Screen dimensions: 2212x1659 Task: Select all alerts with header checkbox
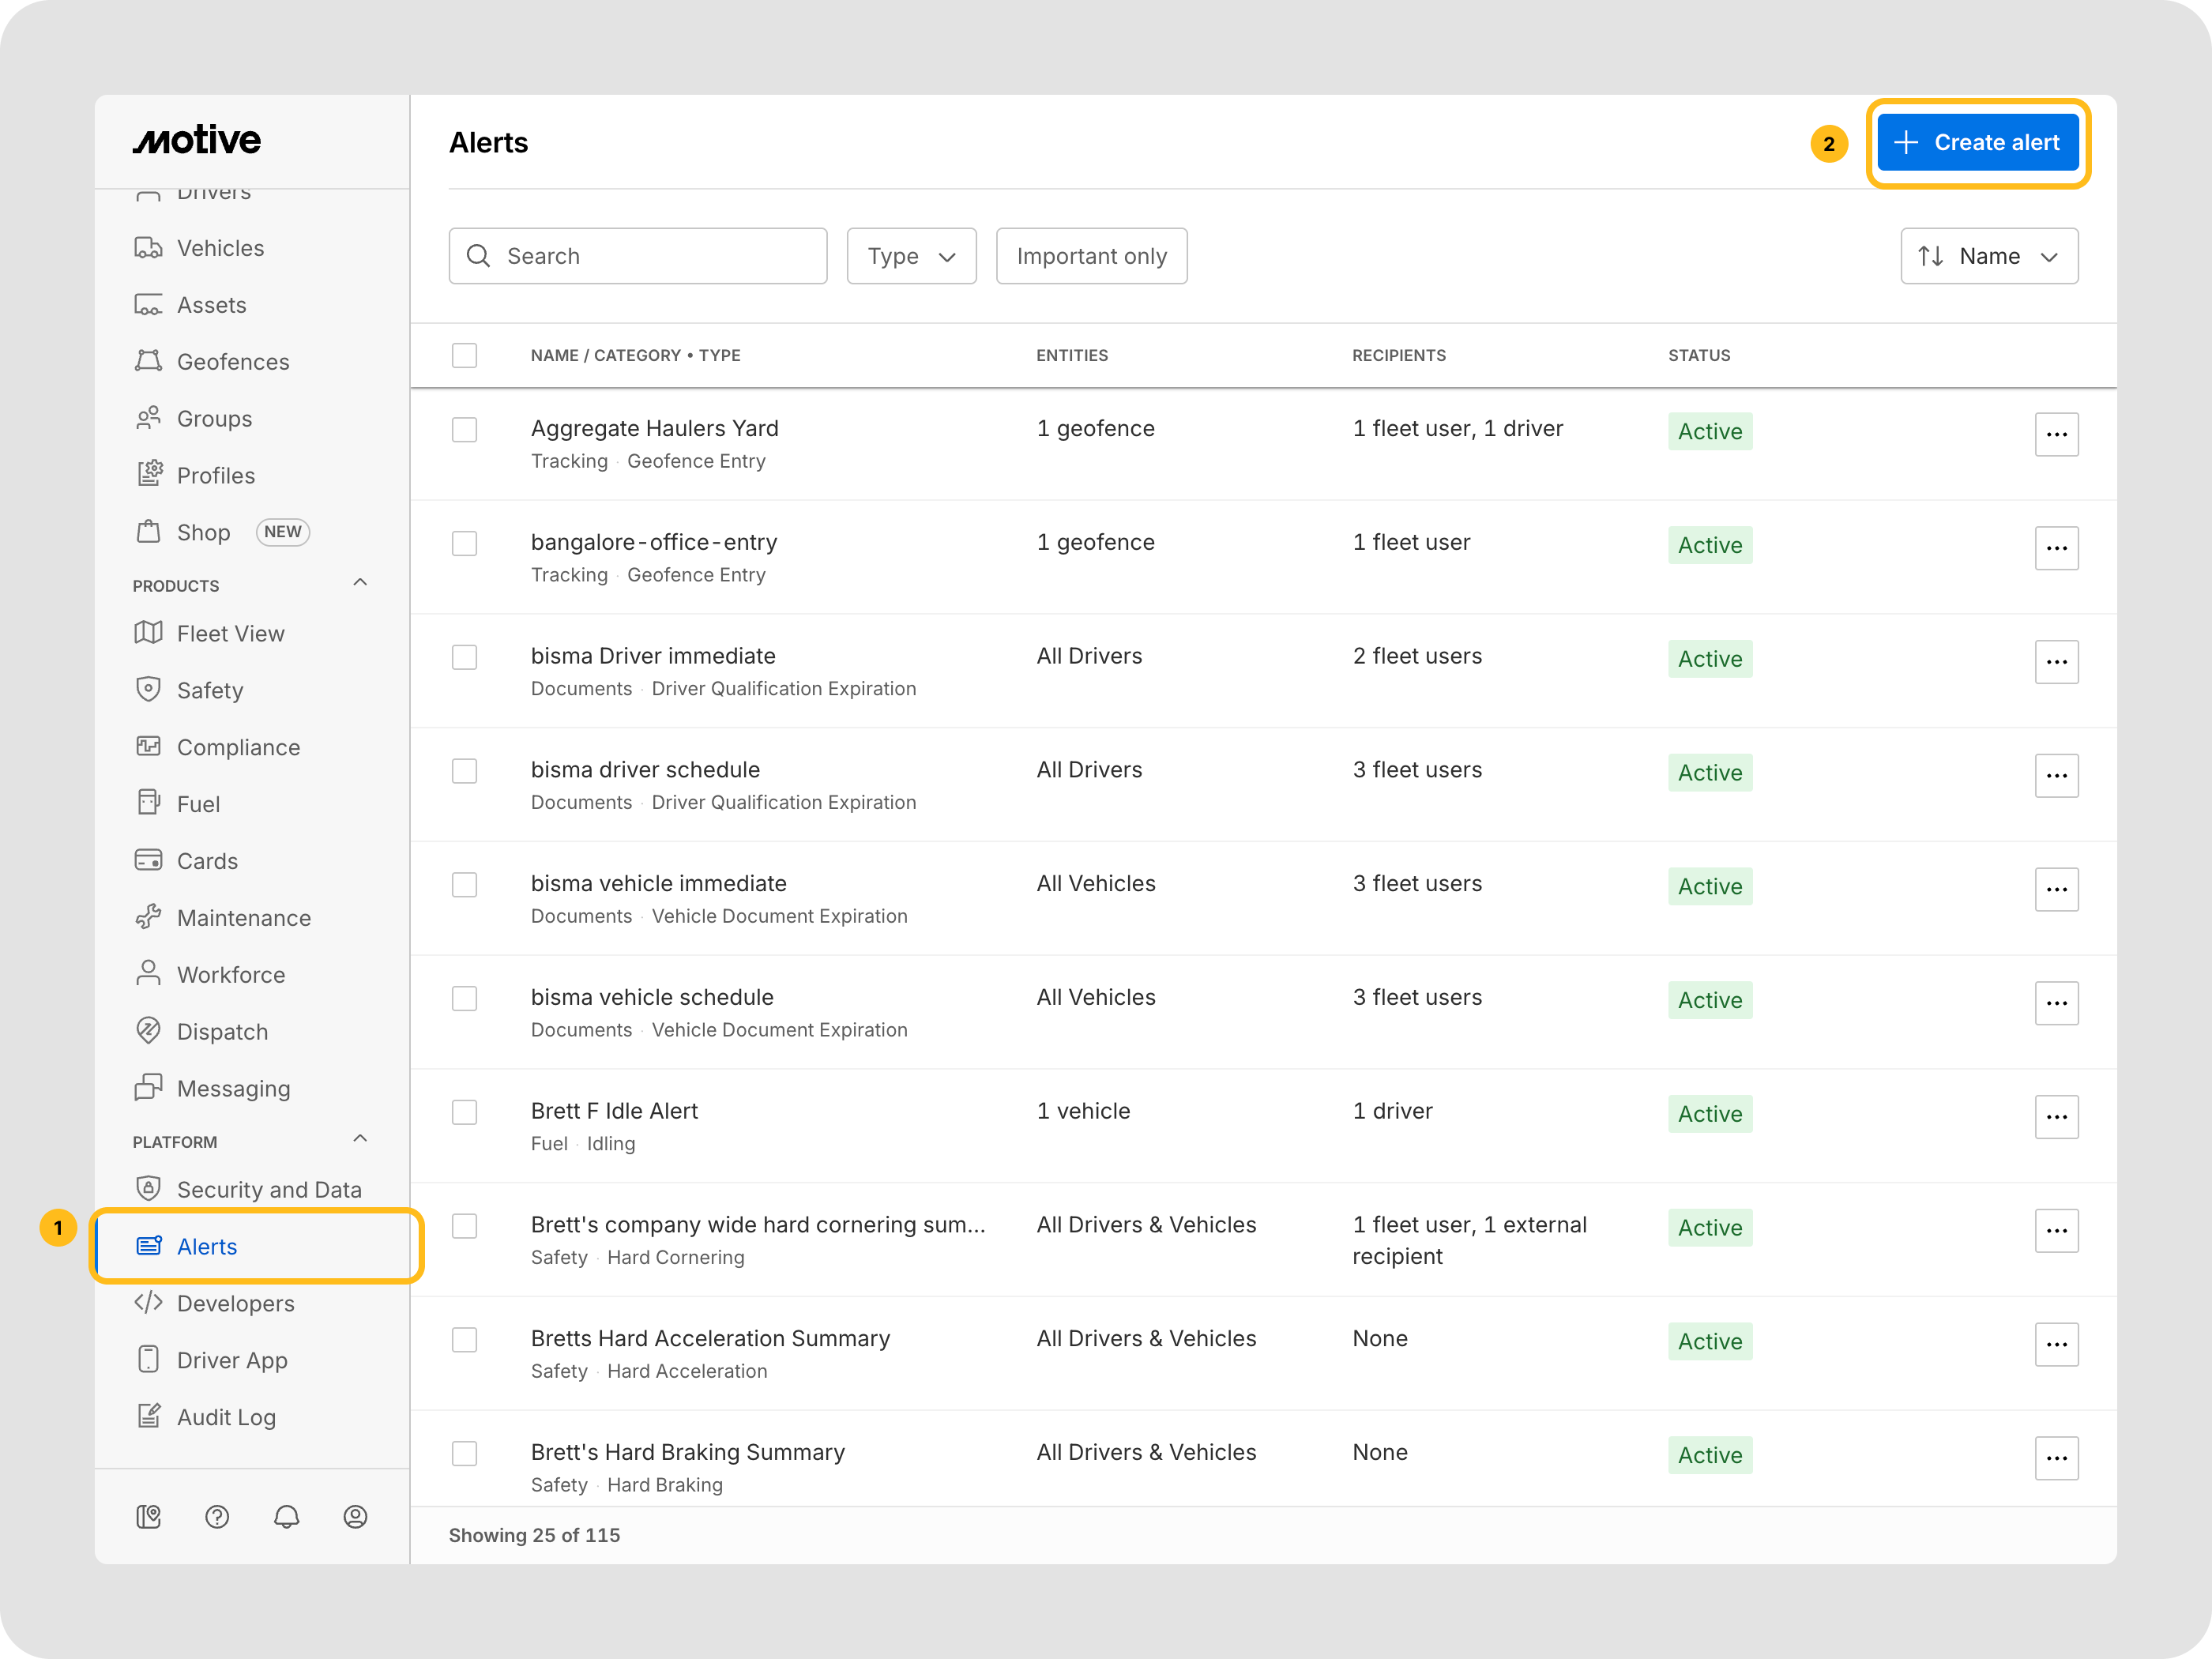coord(464,356)
